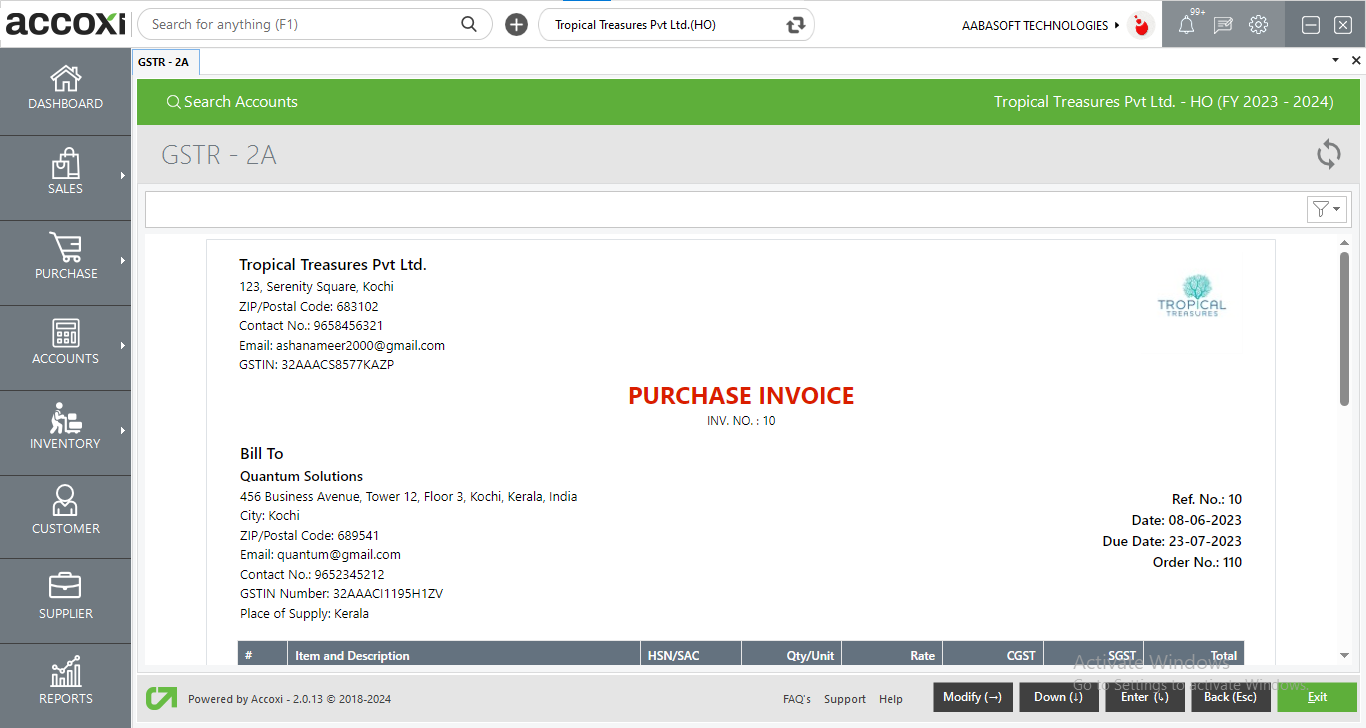Open the FAQ's link
Image resolution: width=1366 pixels, height=728 pixels.
(x=797, y=699)
